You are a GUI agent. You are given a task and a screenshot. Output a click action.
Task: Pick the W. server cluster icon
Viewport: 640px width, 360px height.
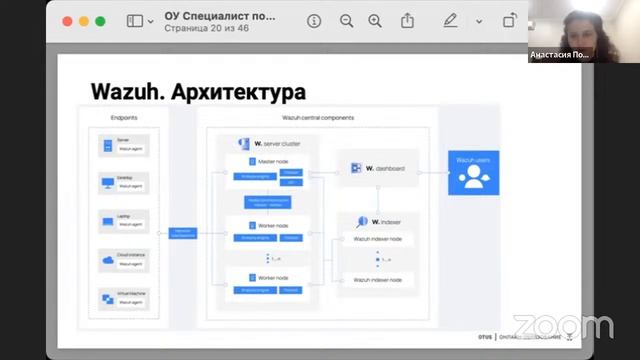click(x=244, y=143)
